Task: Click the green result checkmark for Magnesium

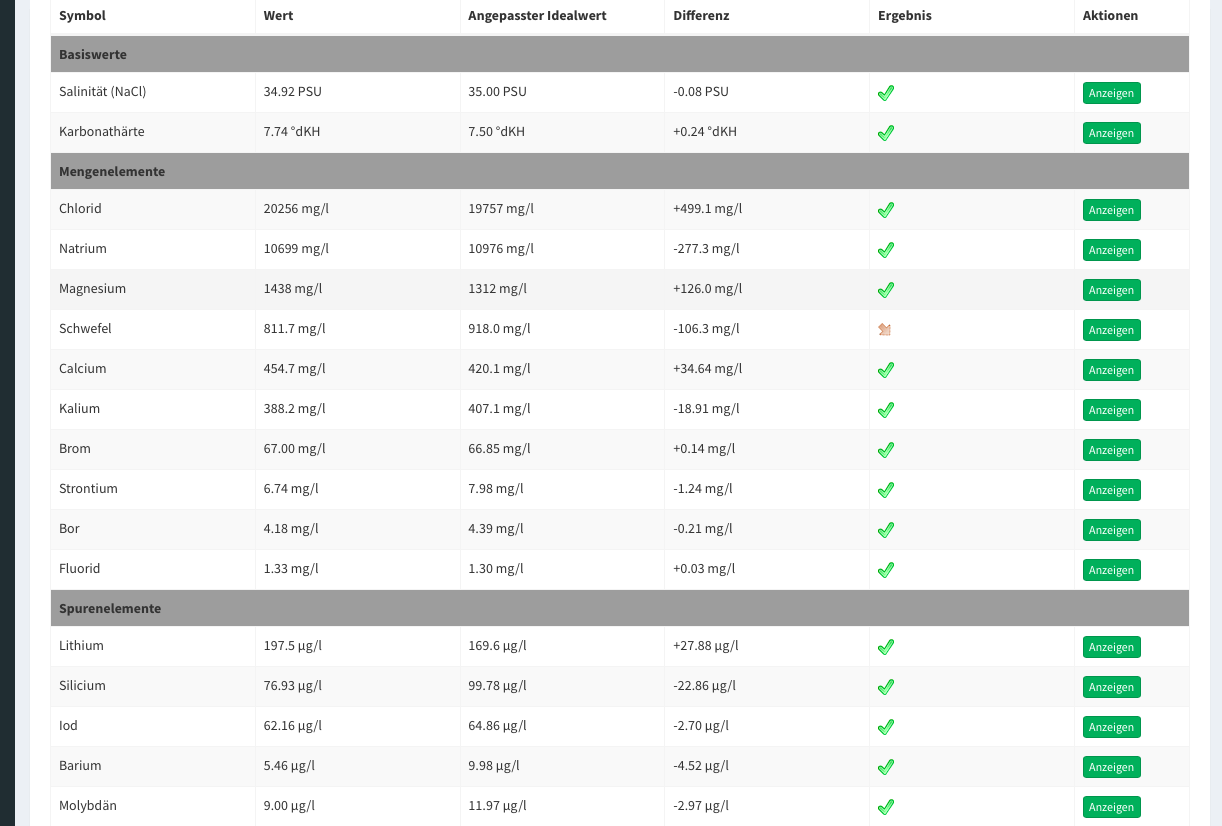Action: [x=885, y=290]
